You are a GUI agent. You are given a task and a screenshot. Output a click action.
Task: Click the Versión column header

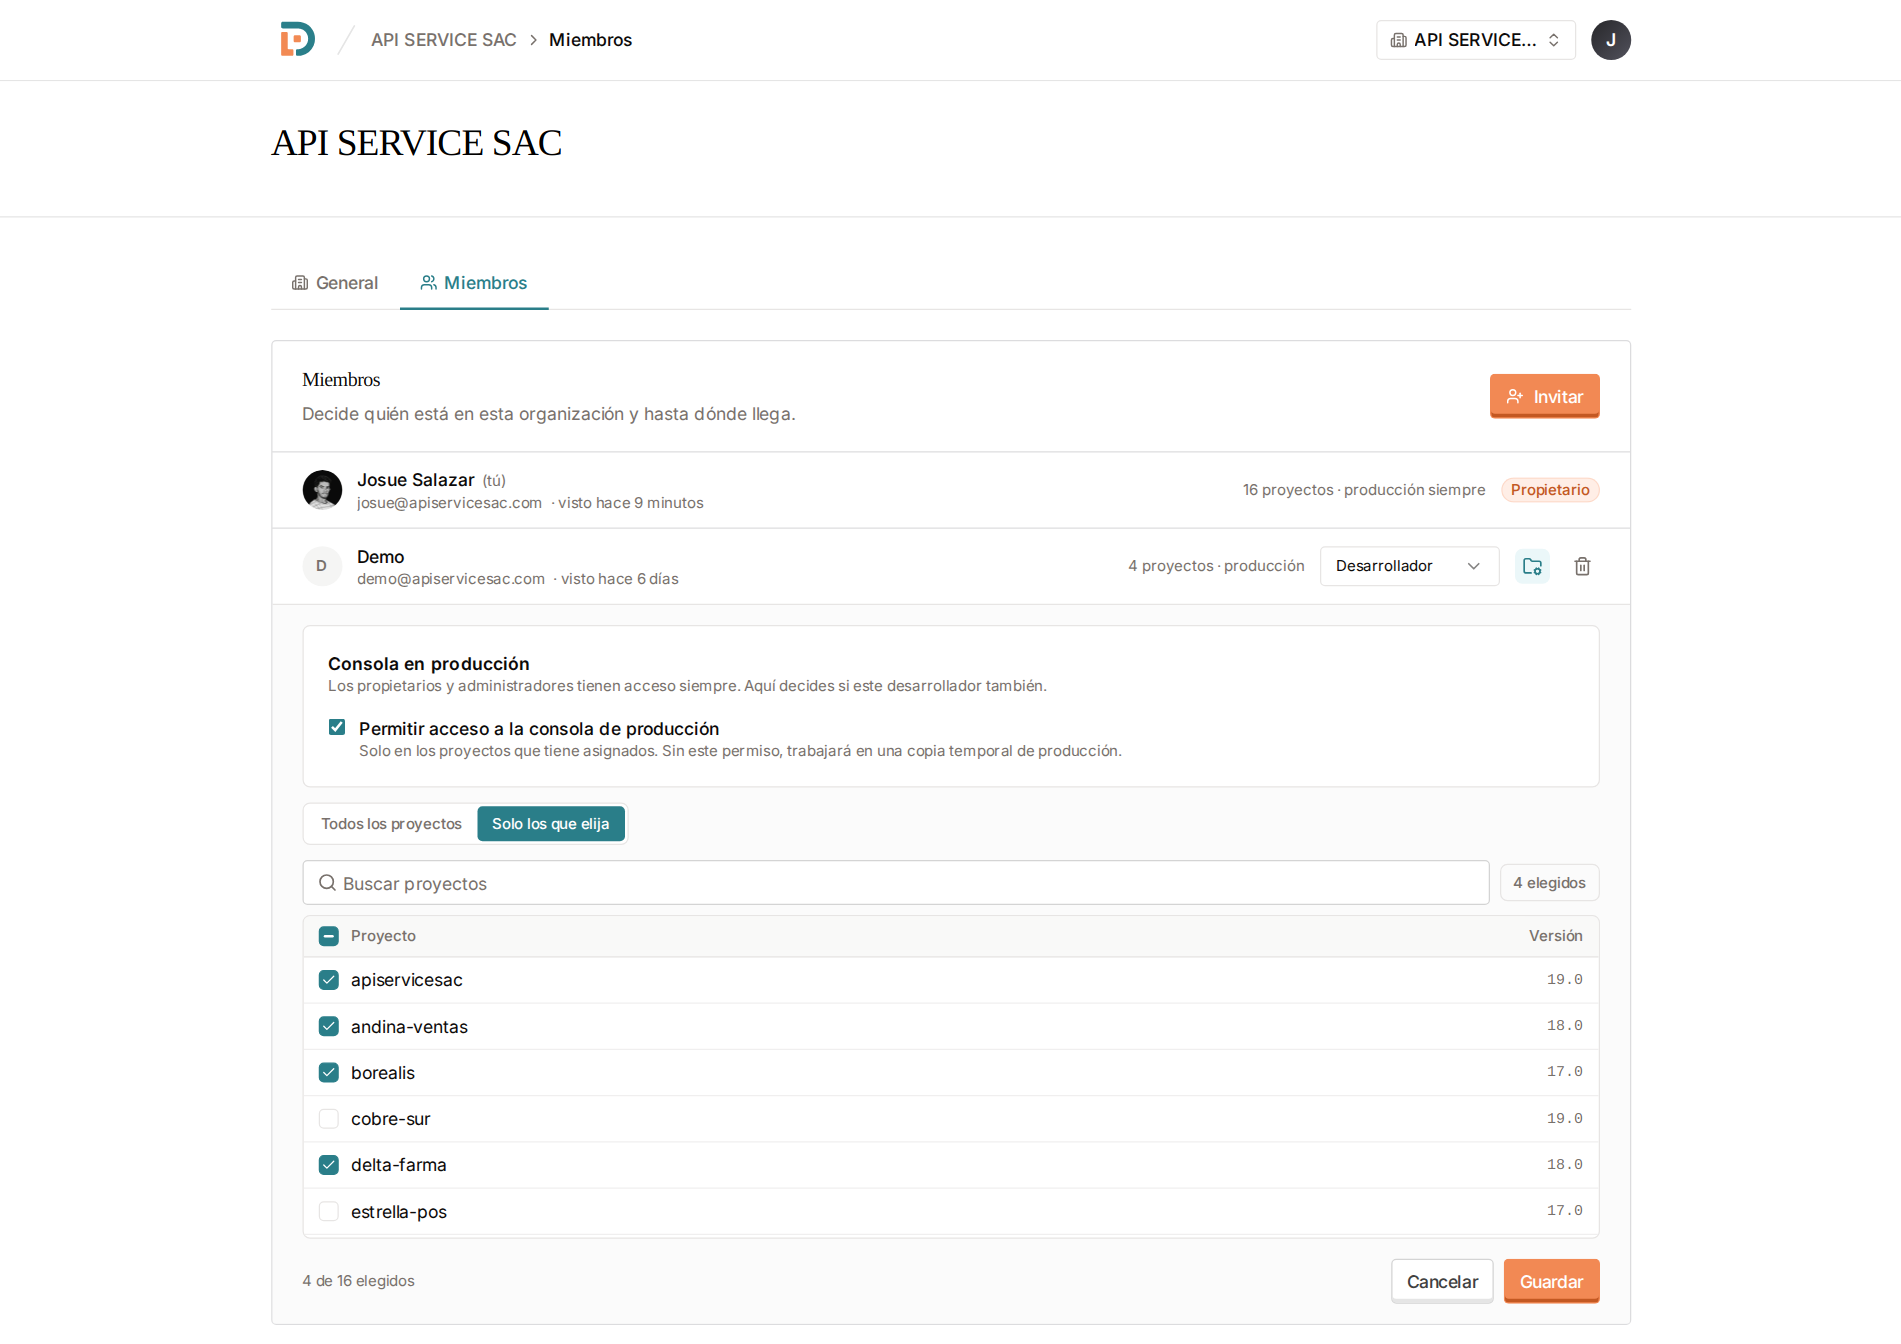click(x=1555, y=936)
